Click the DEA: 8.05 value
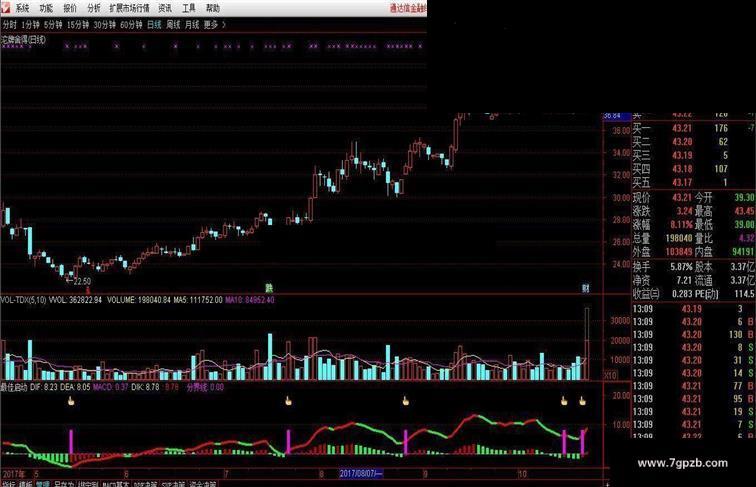 (75, 387)
